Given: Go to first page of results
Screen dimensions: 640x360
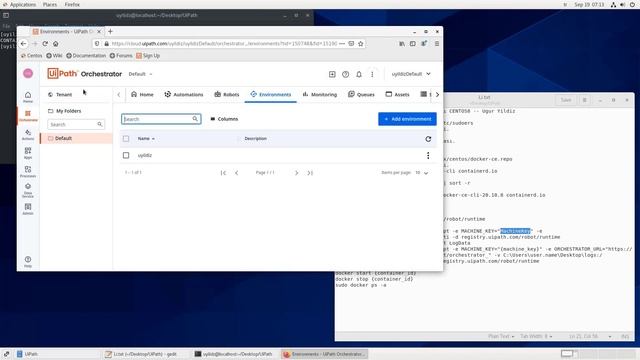Looking at the screenshot, I should [x=223, y=173].
